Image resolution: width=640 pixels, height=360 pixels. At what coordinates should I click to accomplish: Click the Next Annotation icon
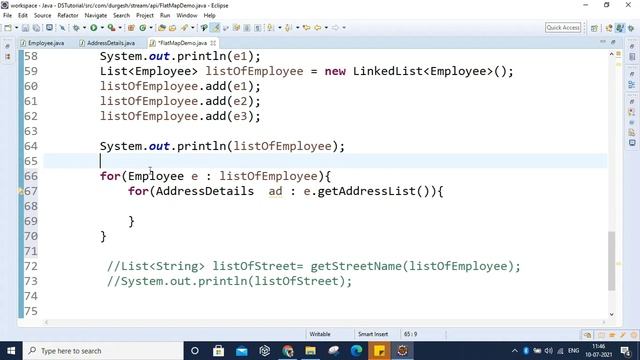pyautogui.click(x=270, y=28)
